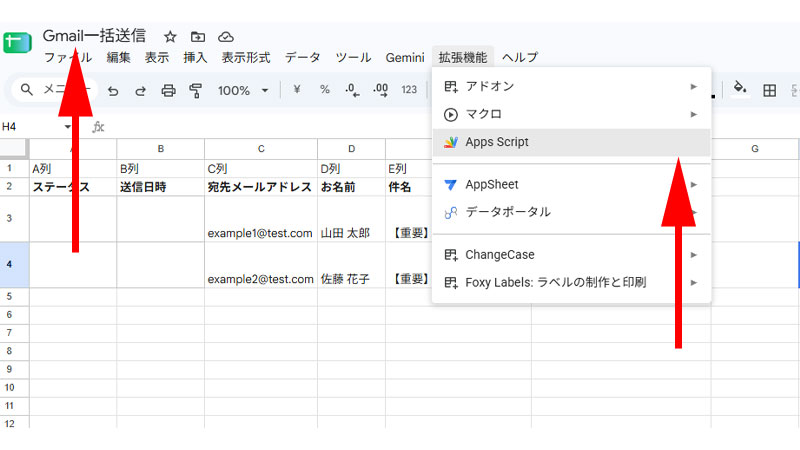Select the 佐藤 花子 cell
This screenshot has width=800, height=450.
pos(352,265)
